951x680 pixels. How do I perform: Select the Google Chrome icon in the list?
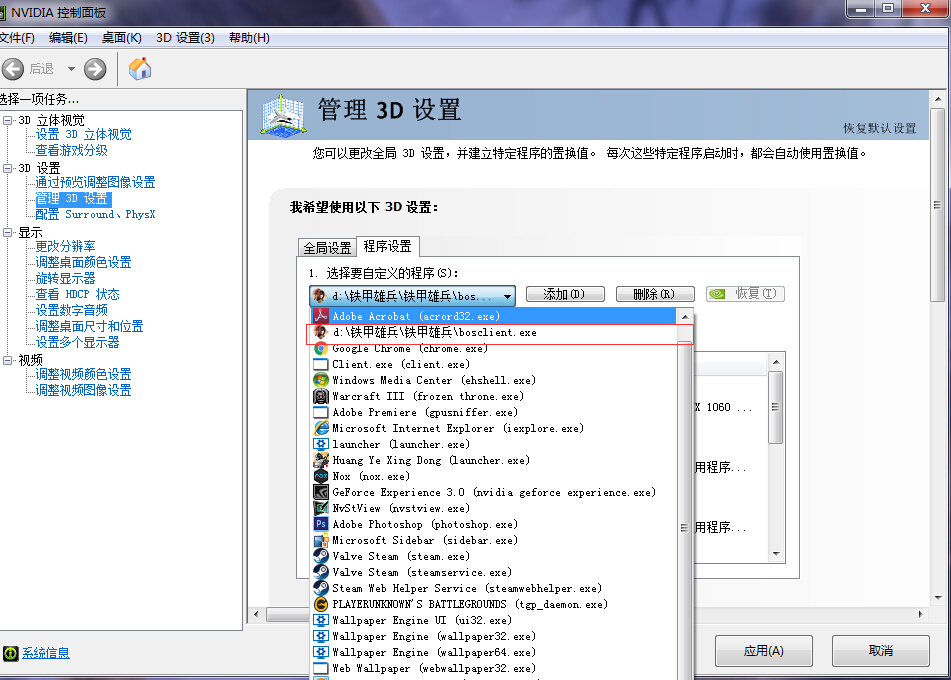pos(321,349)
